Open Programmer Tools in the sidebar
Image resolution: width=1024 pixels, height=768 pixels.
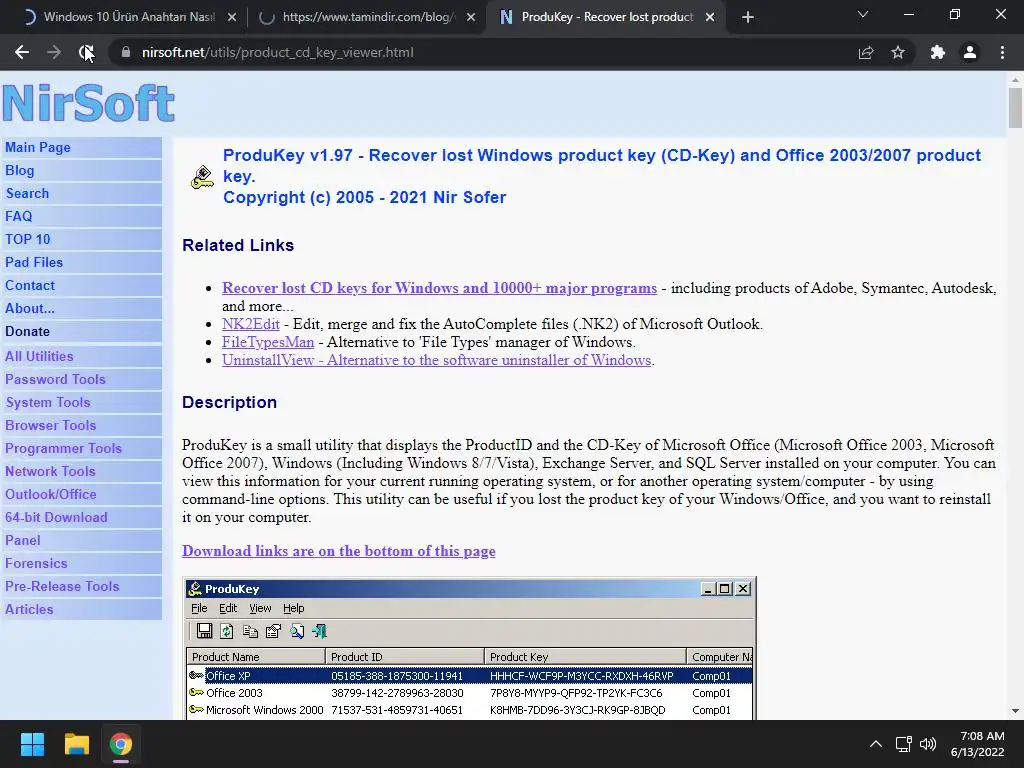tap(82, 449)
